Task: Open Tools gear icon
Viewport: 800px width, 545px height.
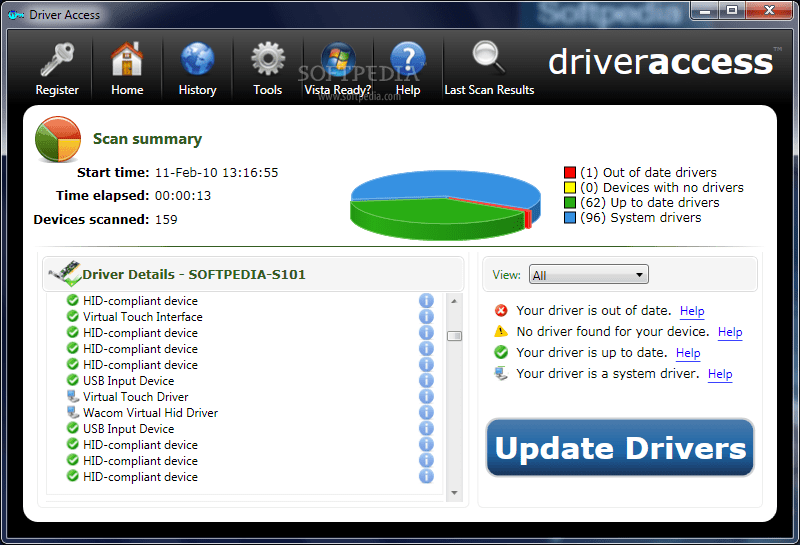Action: [x=268, y=59]
